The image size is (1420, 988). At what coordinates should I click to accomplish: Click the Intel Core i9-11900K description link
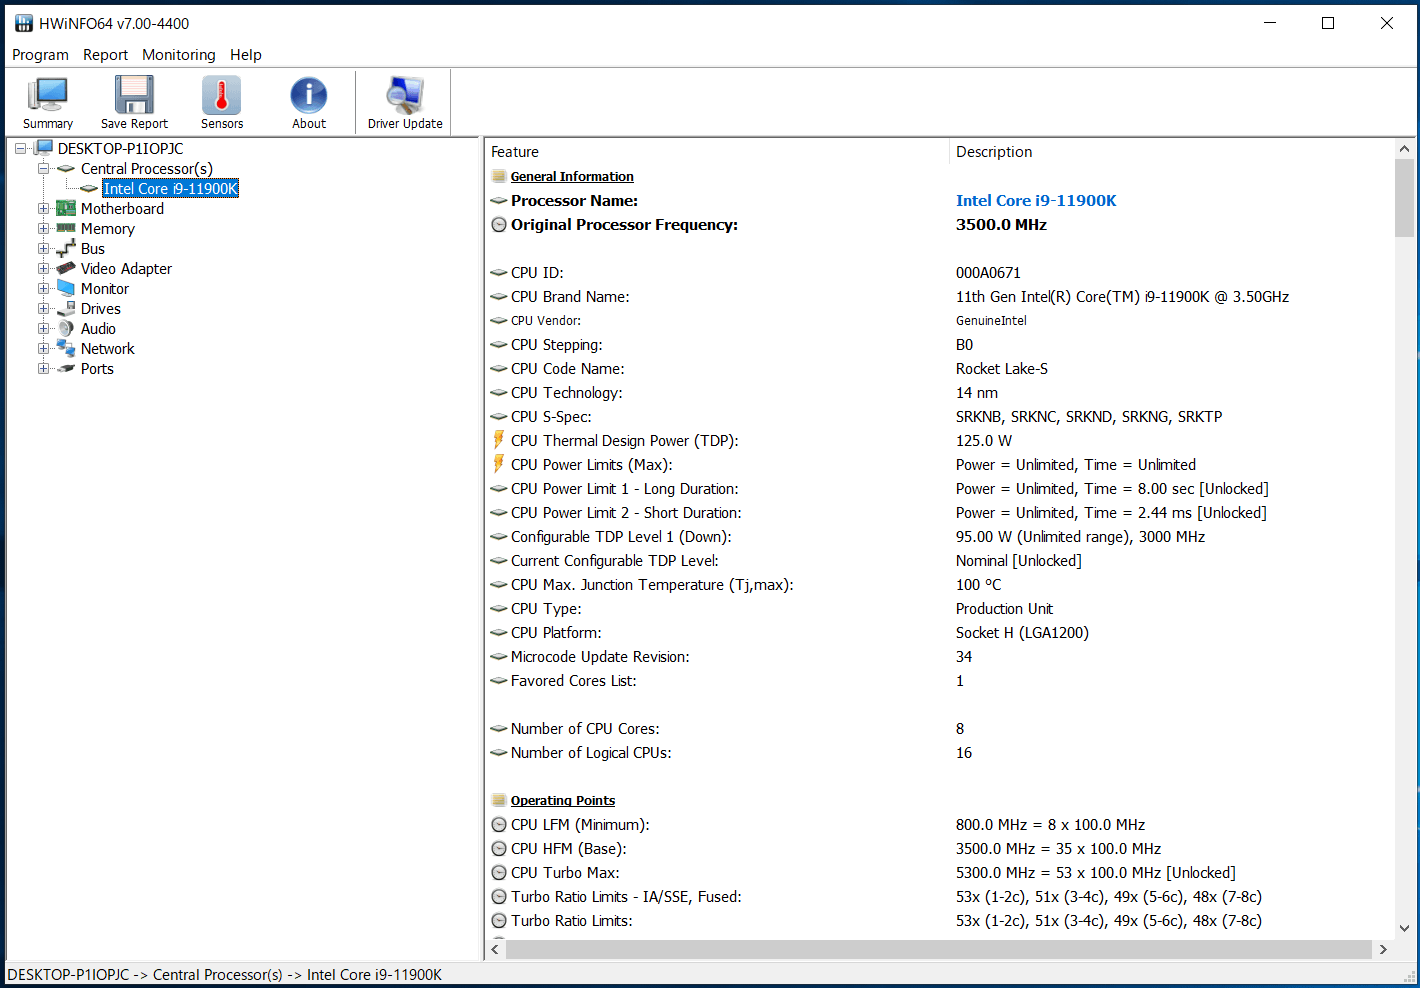1036,200
